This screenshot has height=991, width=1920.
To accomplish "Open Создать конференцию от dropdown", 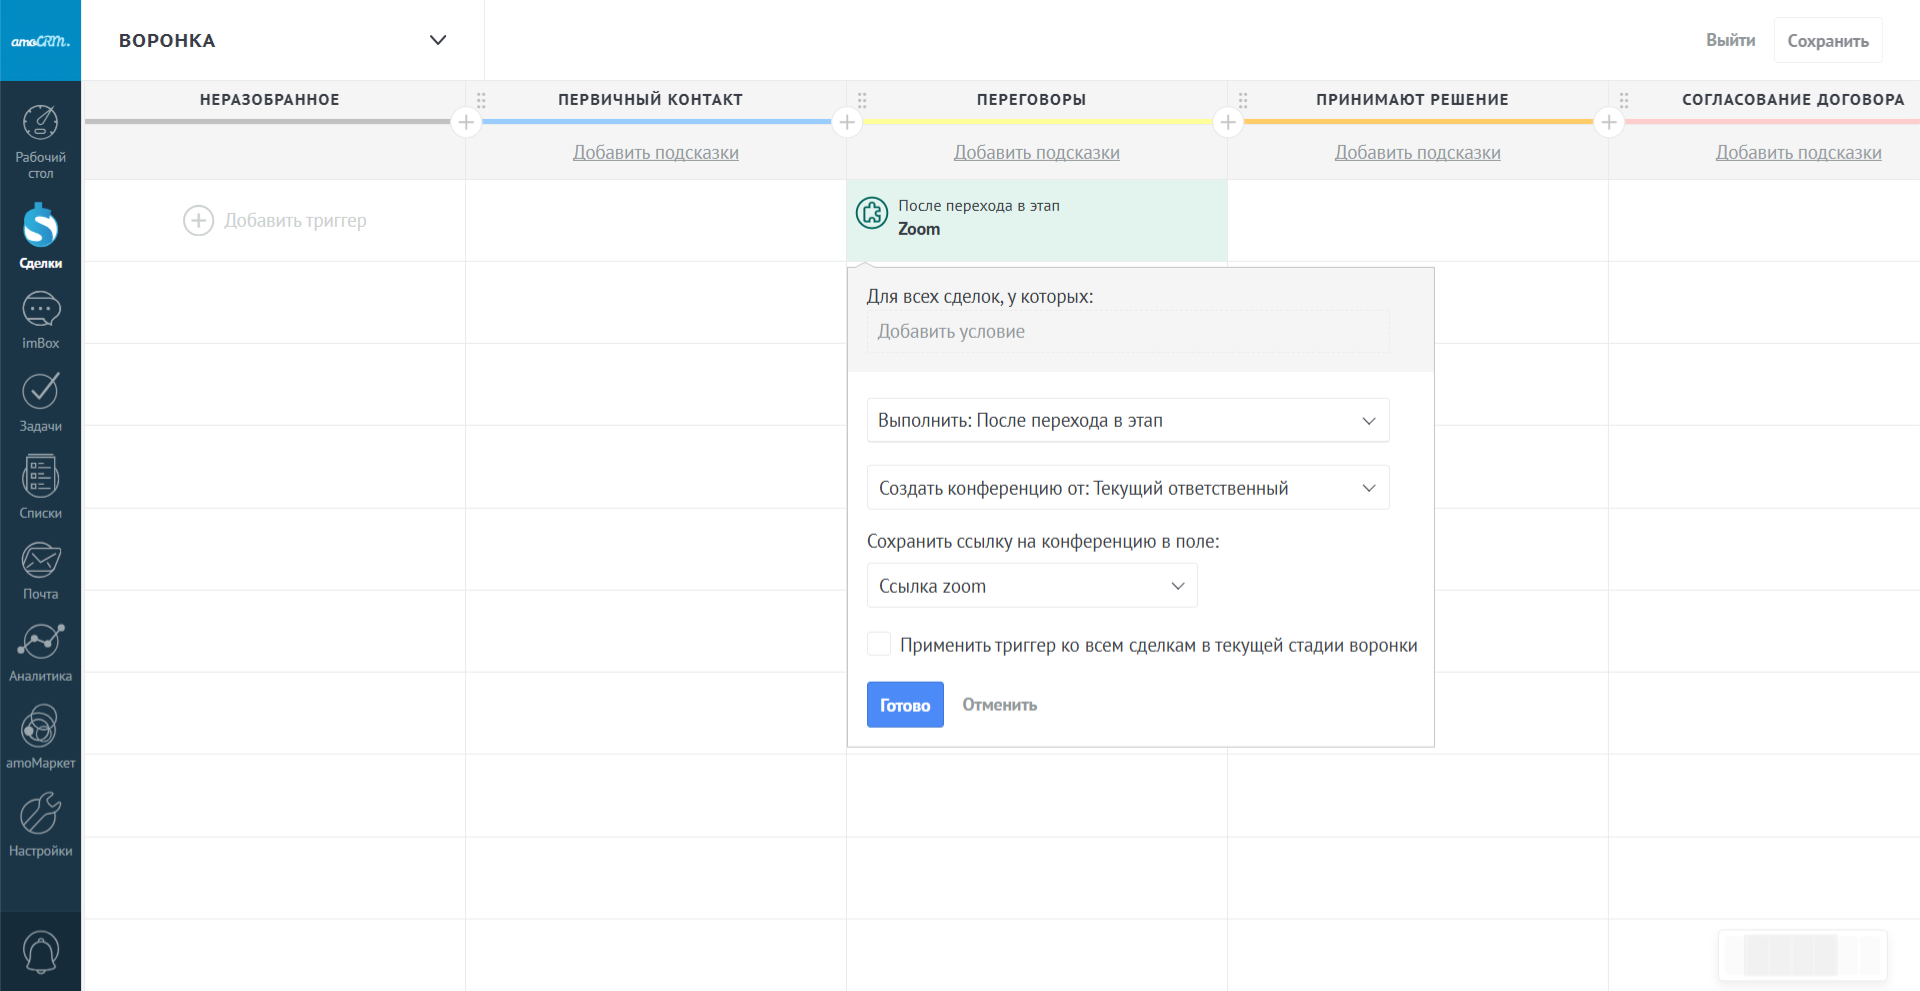I will point(1127,488).
